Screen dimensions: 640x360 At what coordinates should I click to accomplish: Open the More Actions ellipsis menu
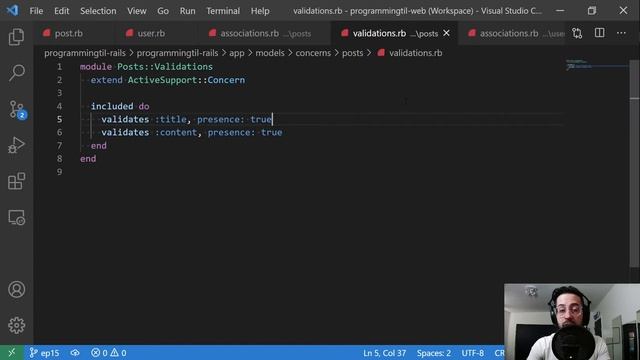pos(621,33)
